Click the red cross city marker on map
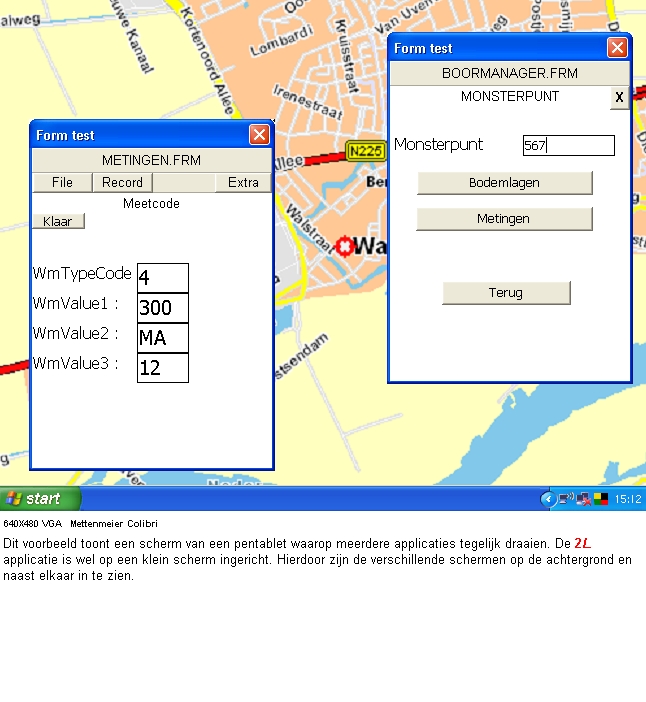The width and height of the screenshot is (646, 702). 345,246
